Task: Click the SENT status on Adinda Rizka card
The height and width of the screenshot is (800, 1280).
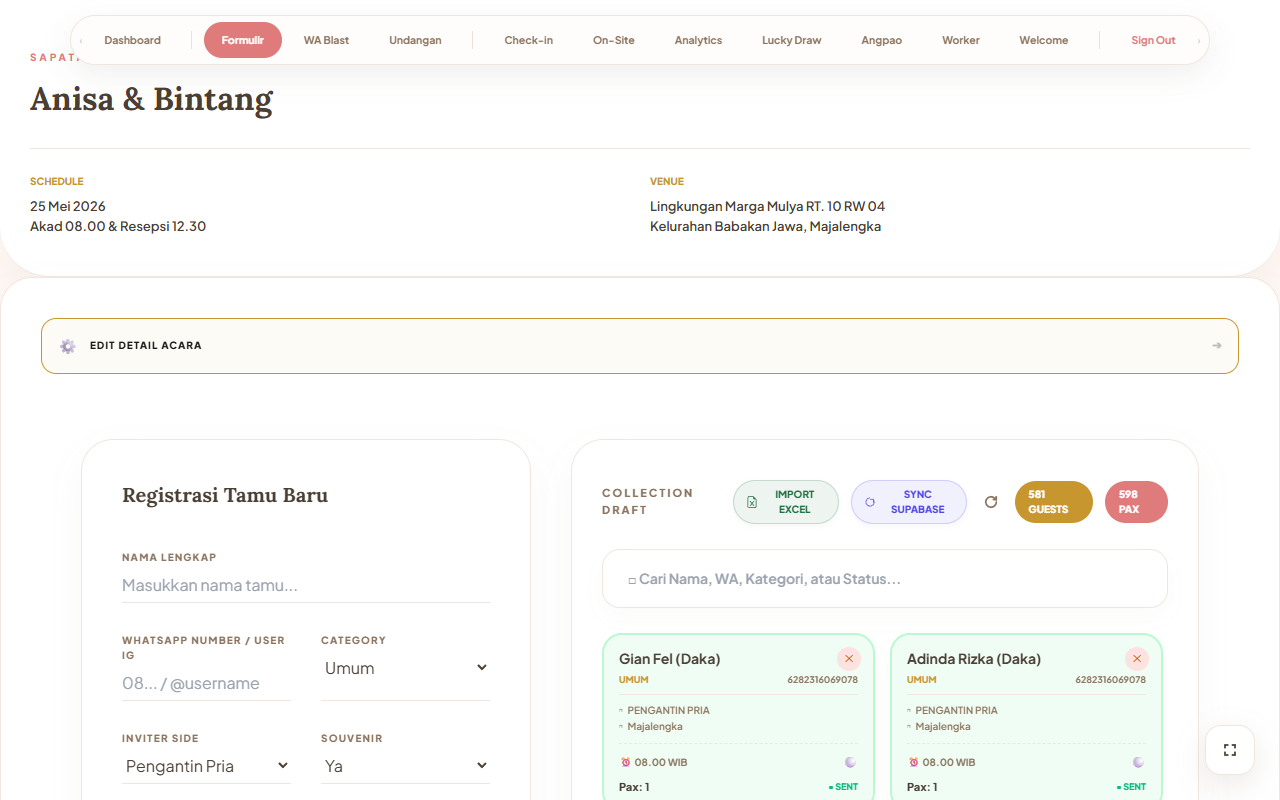Action: point(1131,787)
